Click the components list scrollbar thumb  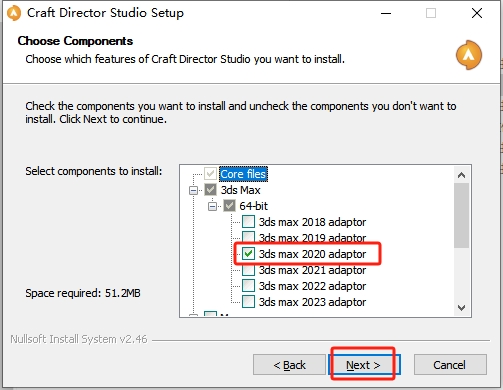click(x=462, y=215)
